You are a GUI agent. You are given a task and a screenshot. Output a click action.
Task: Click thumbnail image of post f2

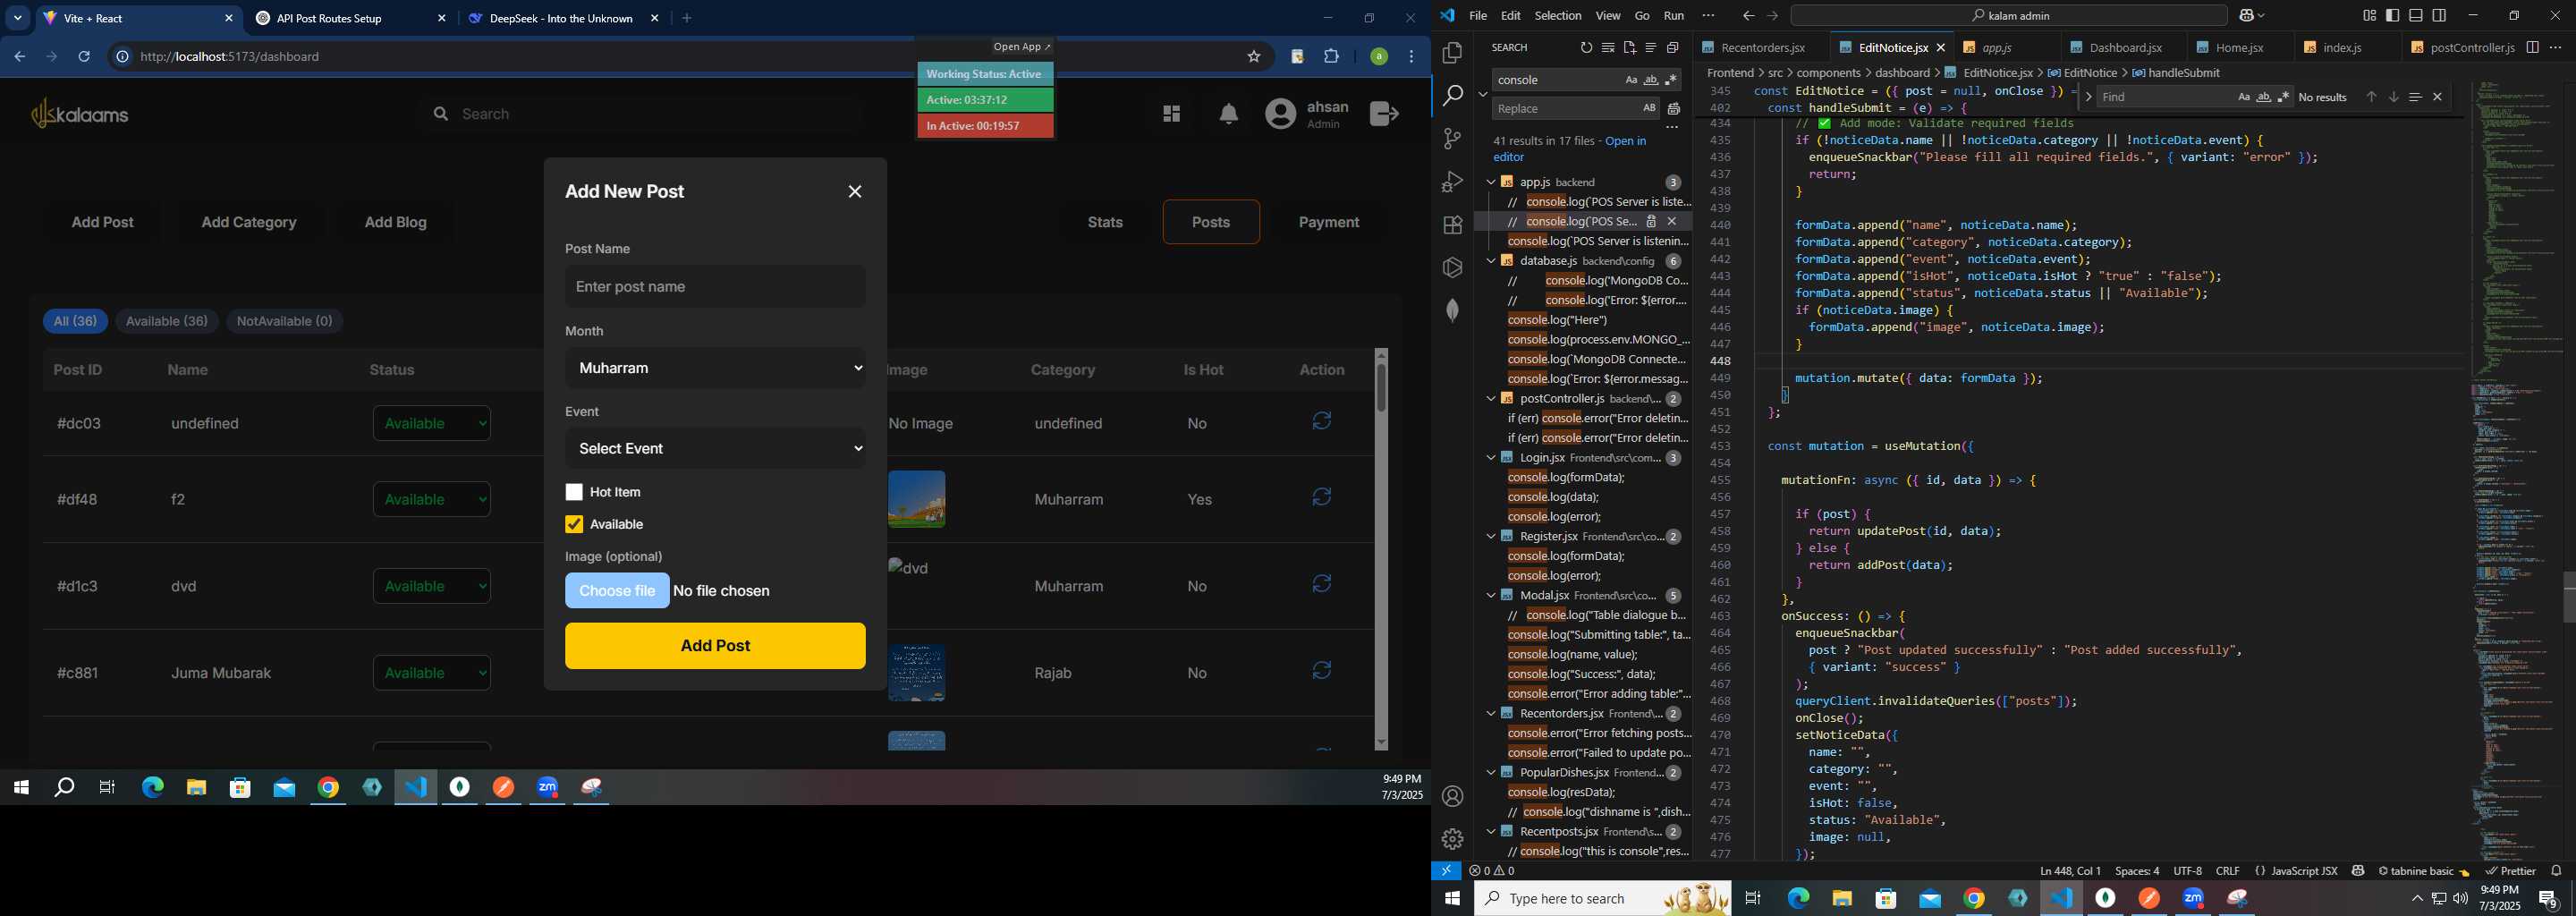917,499
